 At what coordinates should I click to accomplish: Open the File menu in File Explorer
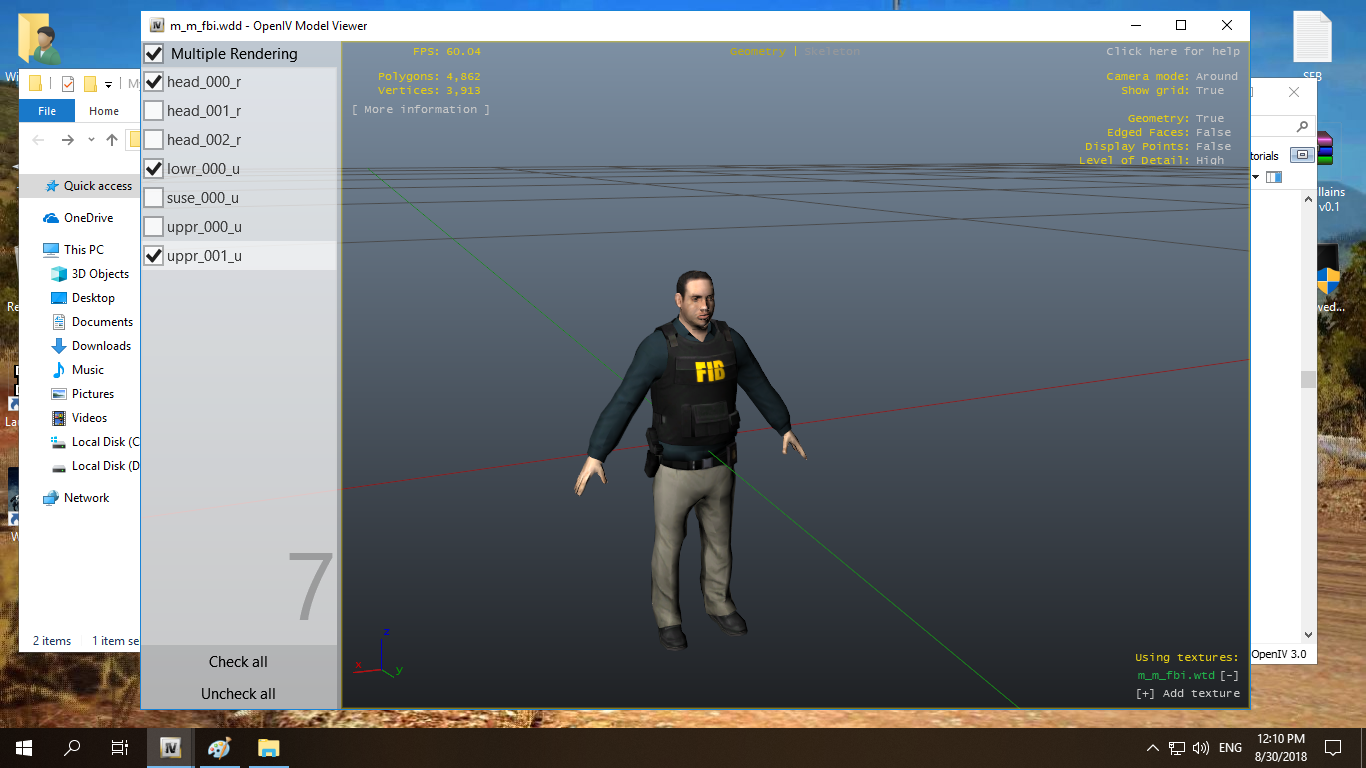[x=47, y=111]
